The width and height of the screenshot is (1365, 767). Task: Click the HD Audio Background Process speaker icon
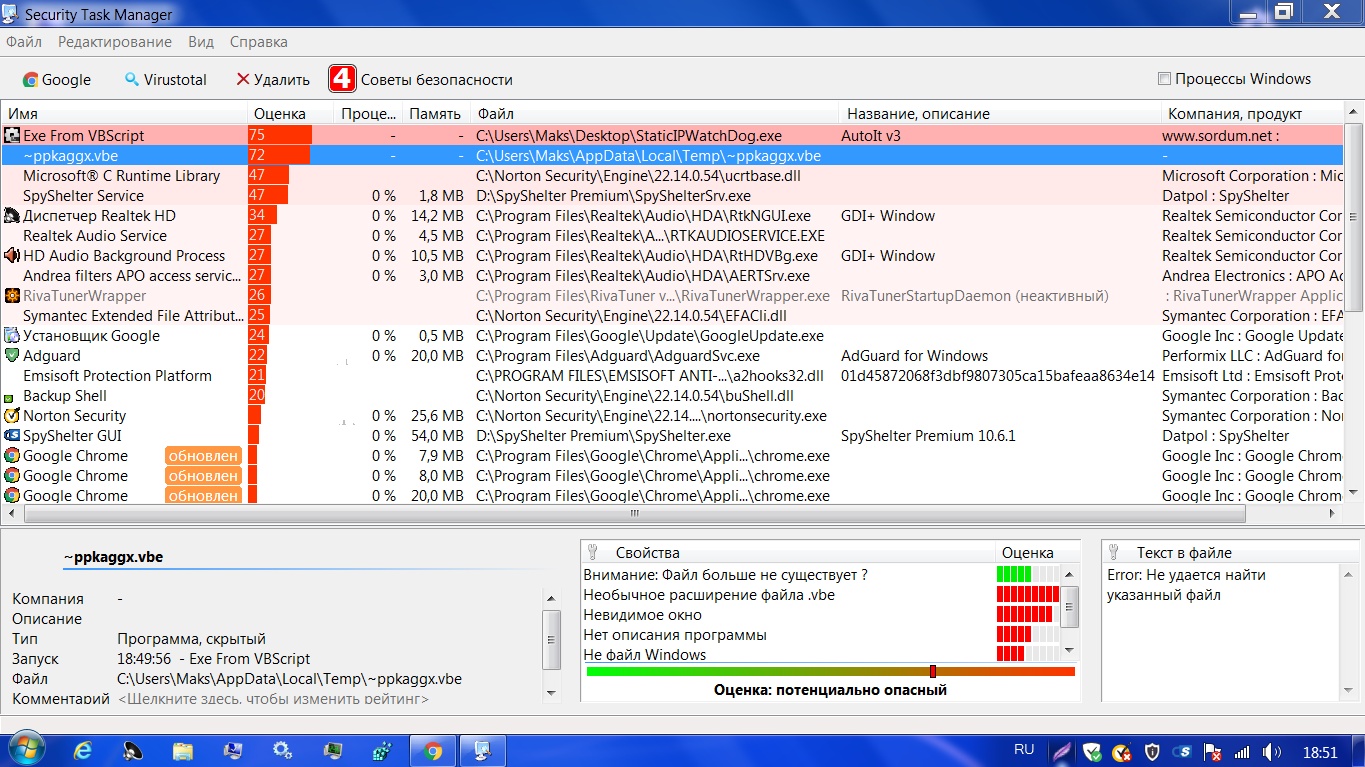pyautogui.click(x=12, y=255)
